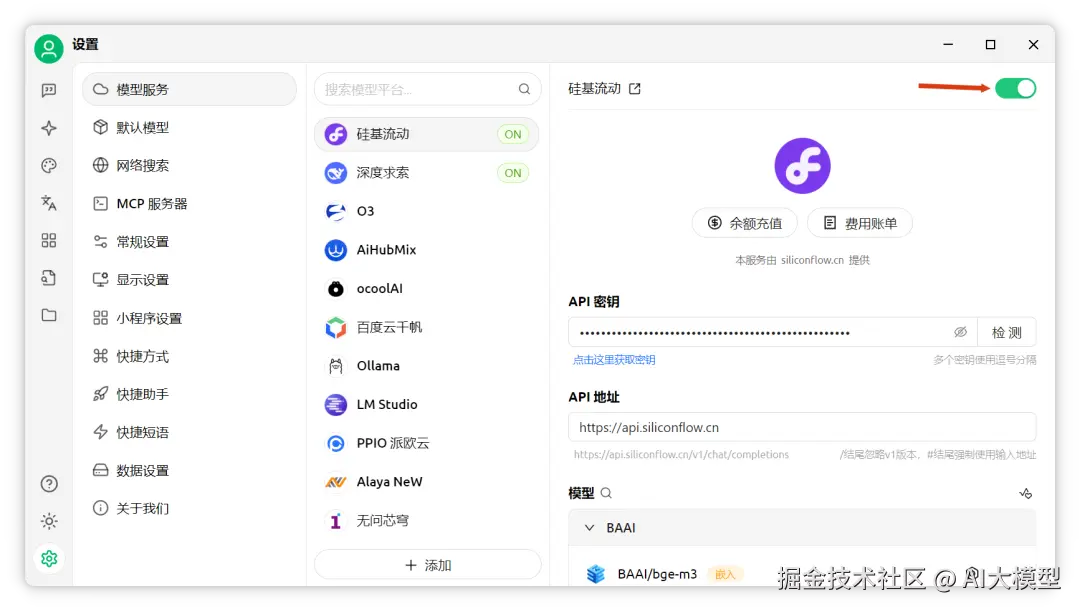Screen dimensions: 1080x611
Task: Open 默认模型 settings
Action: [189, 127]
